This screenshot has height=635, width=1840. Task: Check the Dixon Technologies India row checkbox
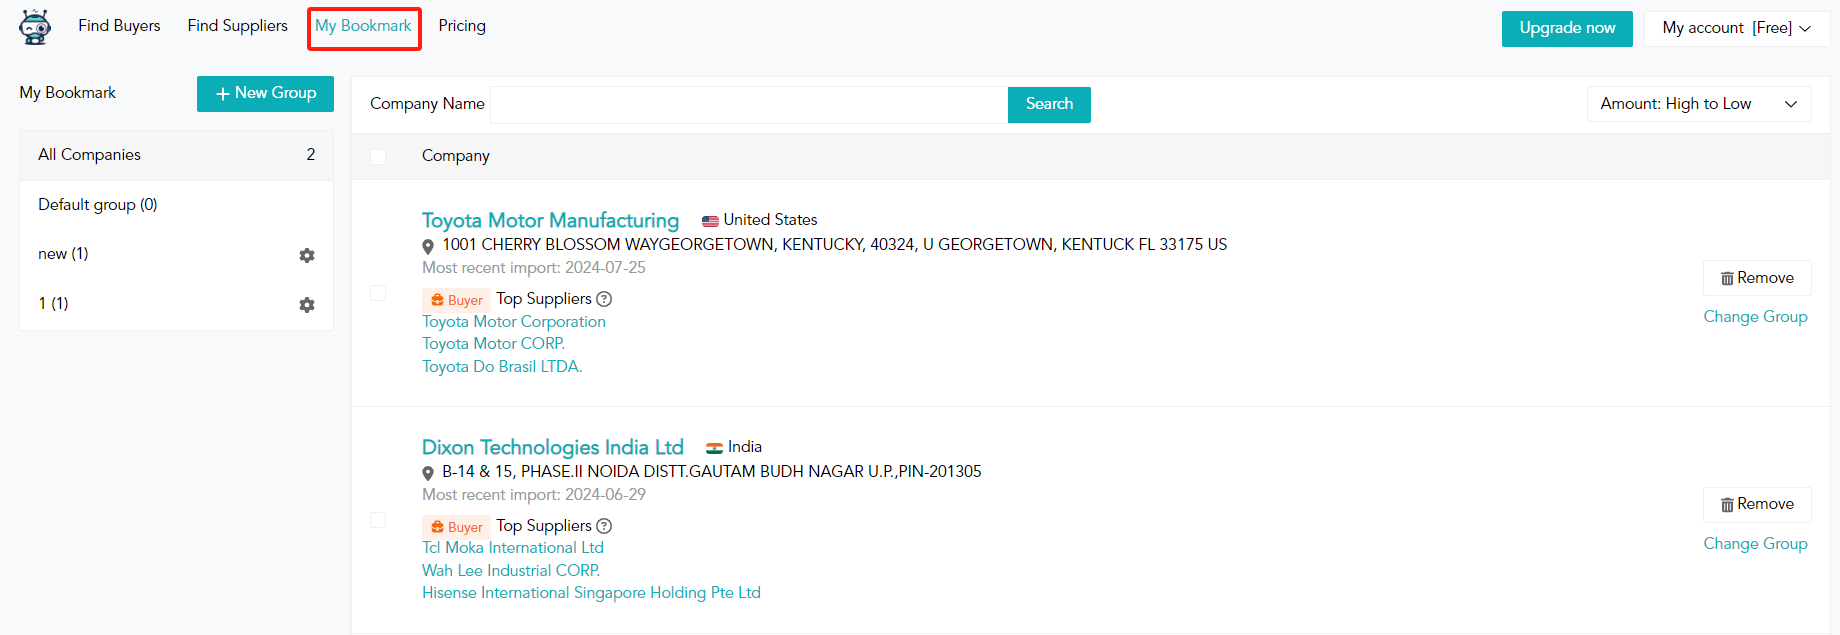pyautogui.click(x=378, y=520)
